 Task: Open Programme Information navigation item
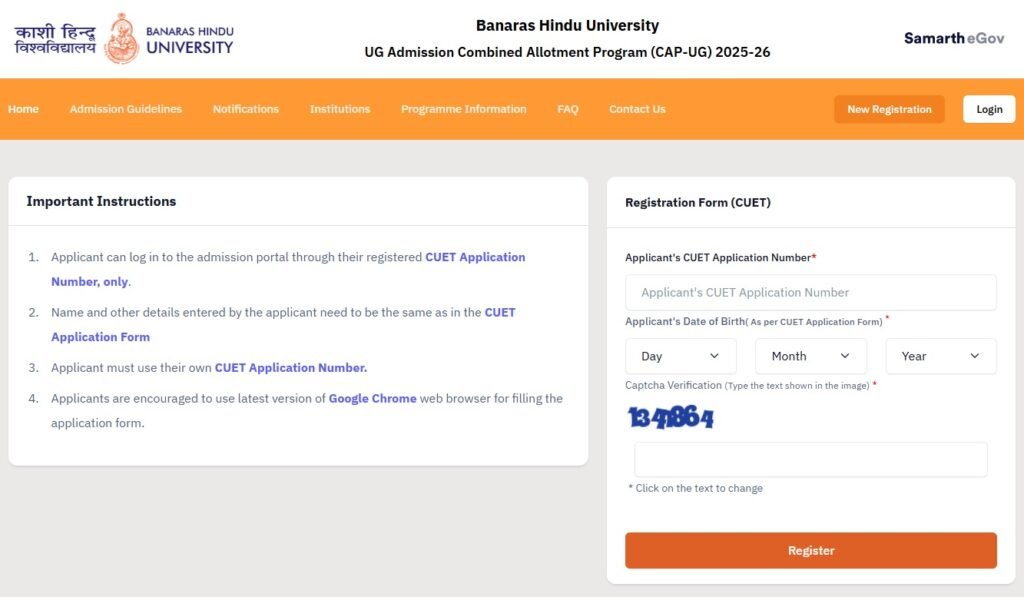point(463,109)
